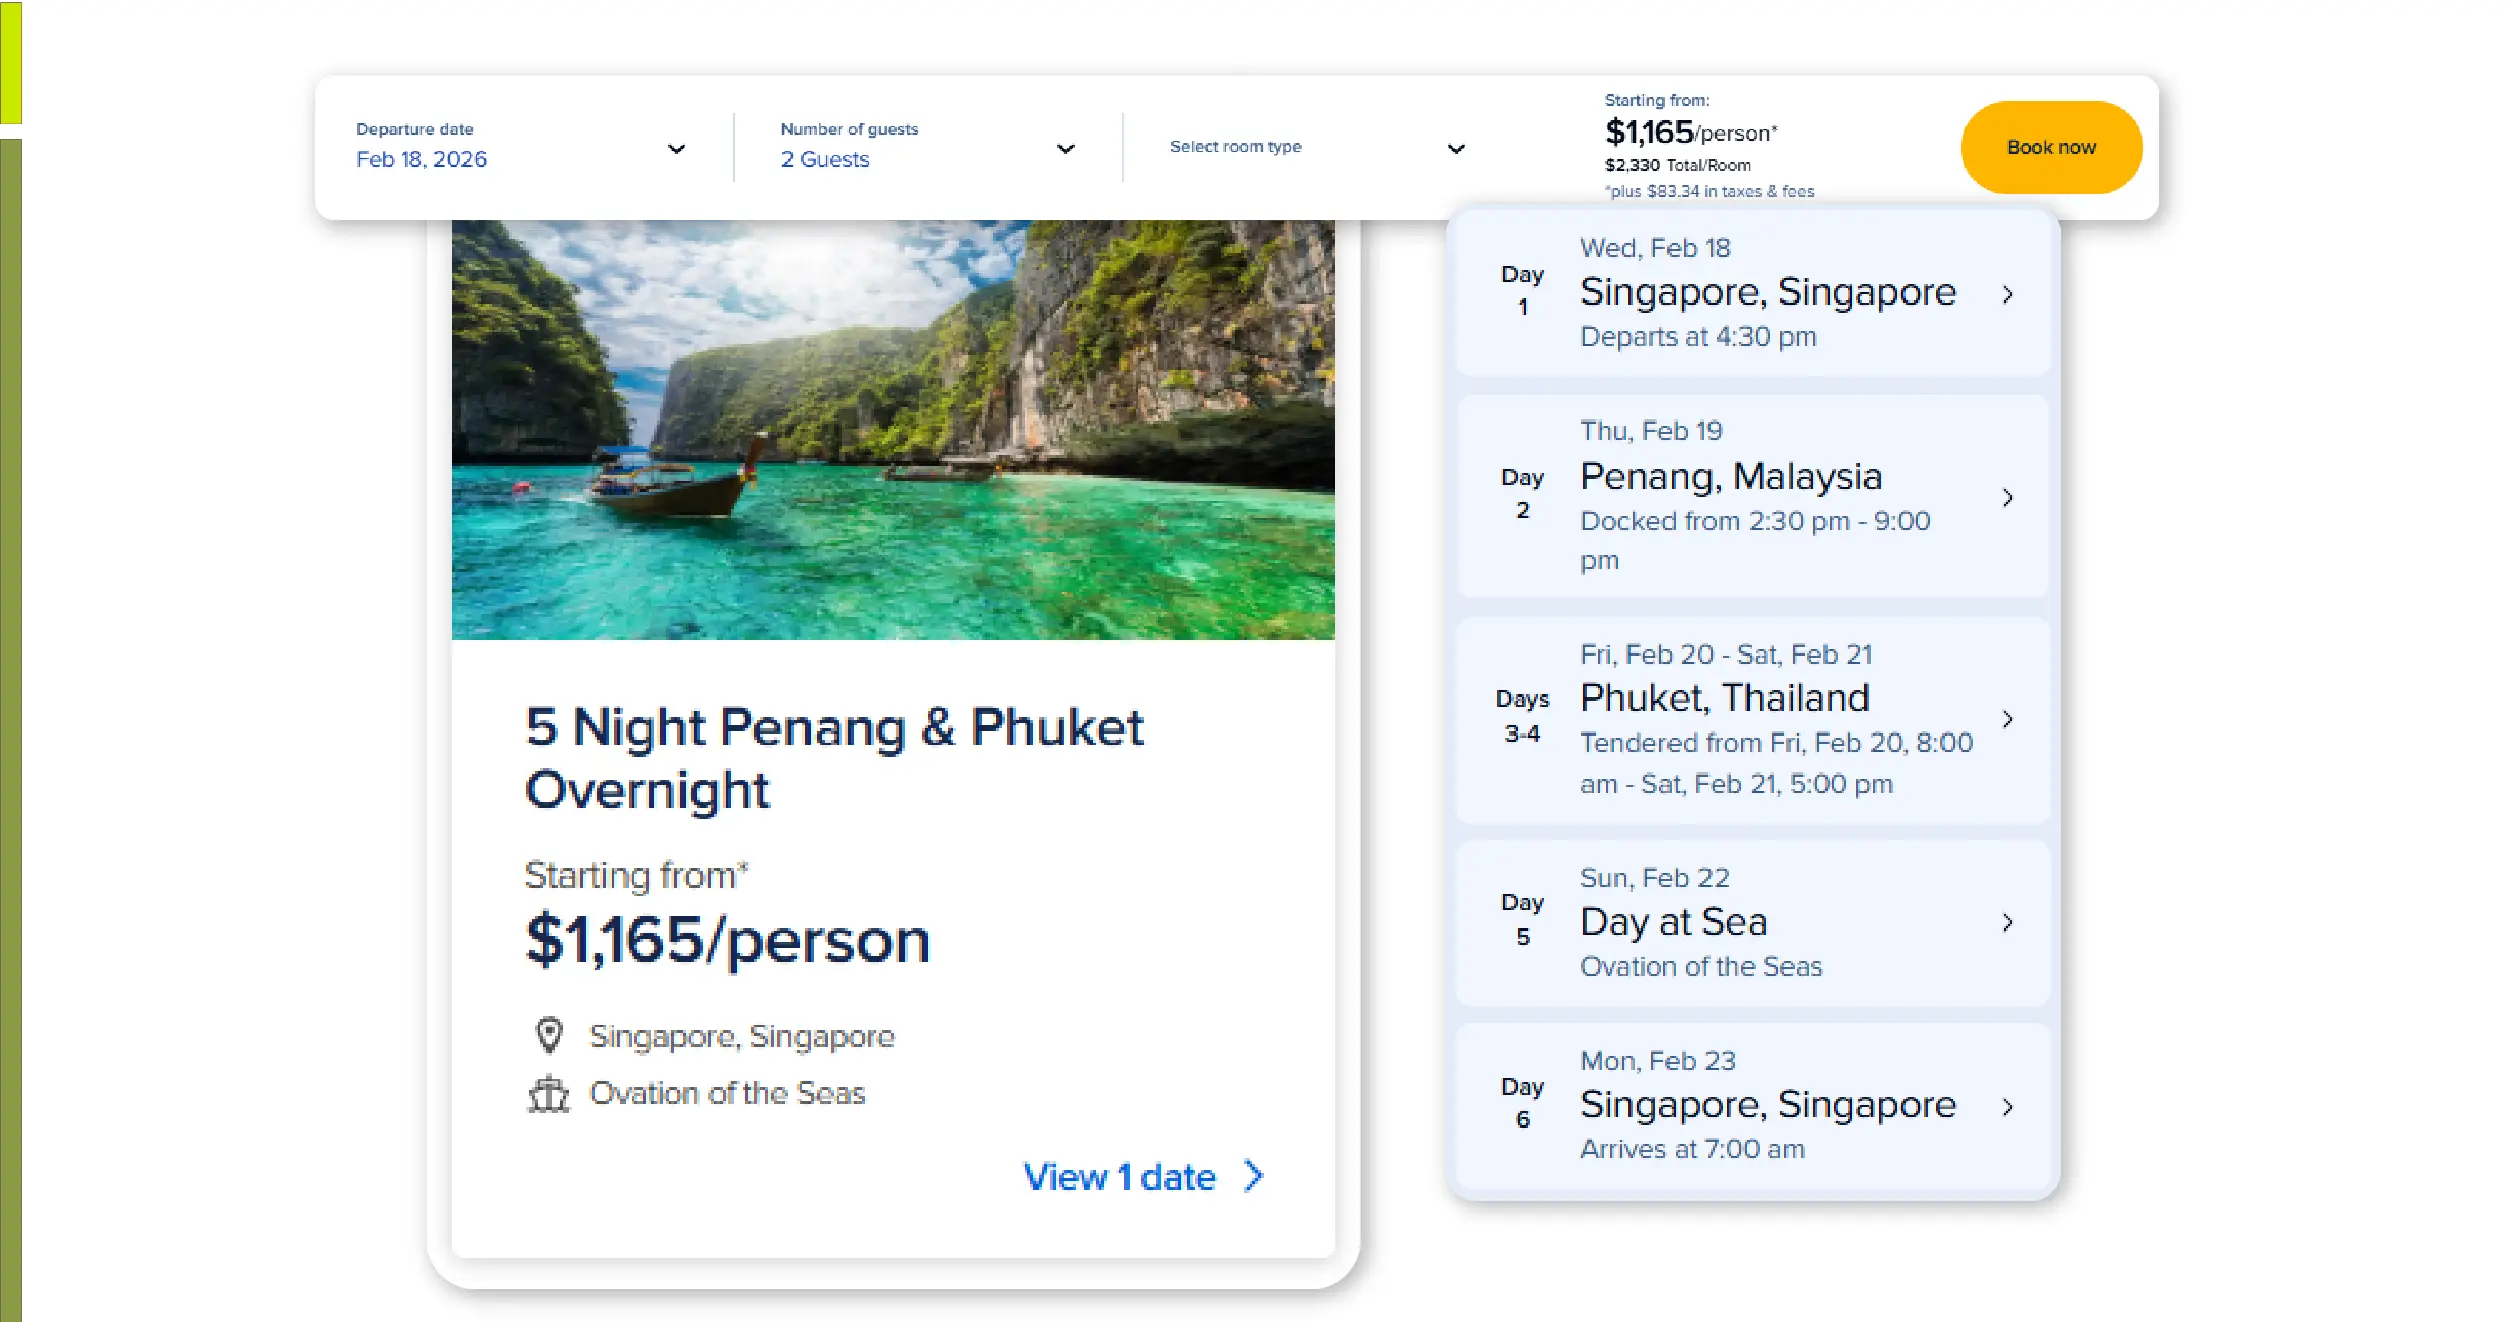
Task: Expand Day at Sea chevron arrow
Action: coord(2007,922)
